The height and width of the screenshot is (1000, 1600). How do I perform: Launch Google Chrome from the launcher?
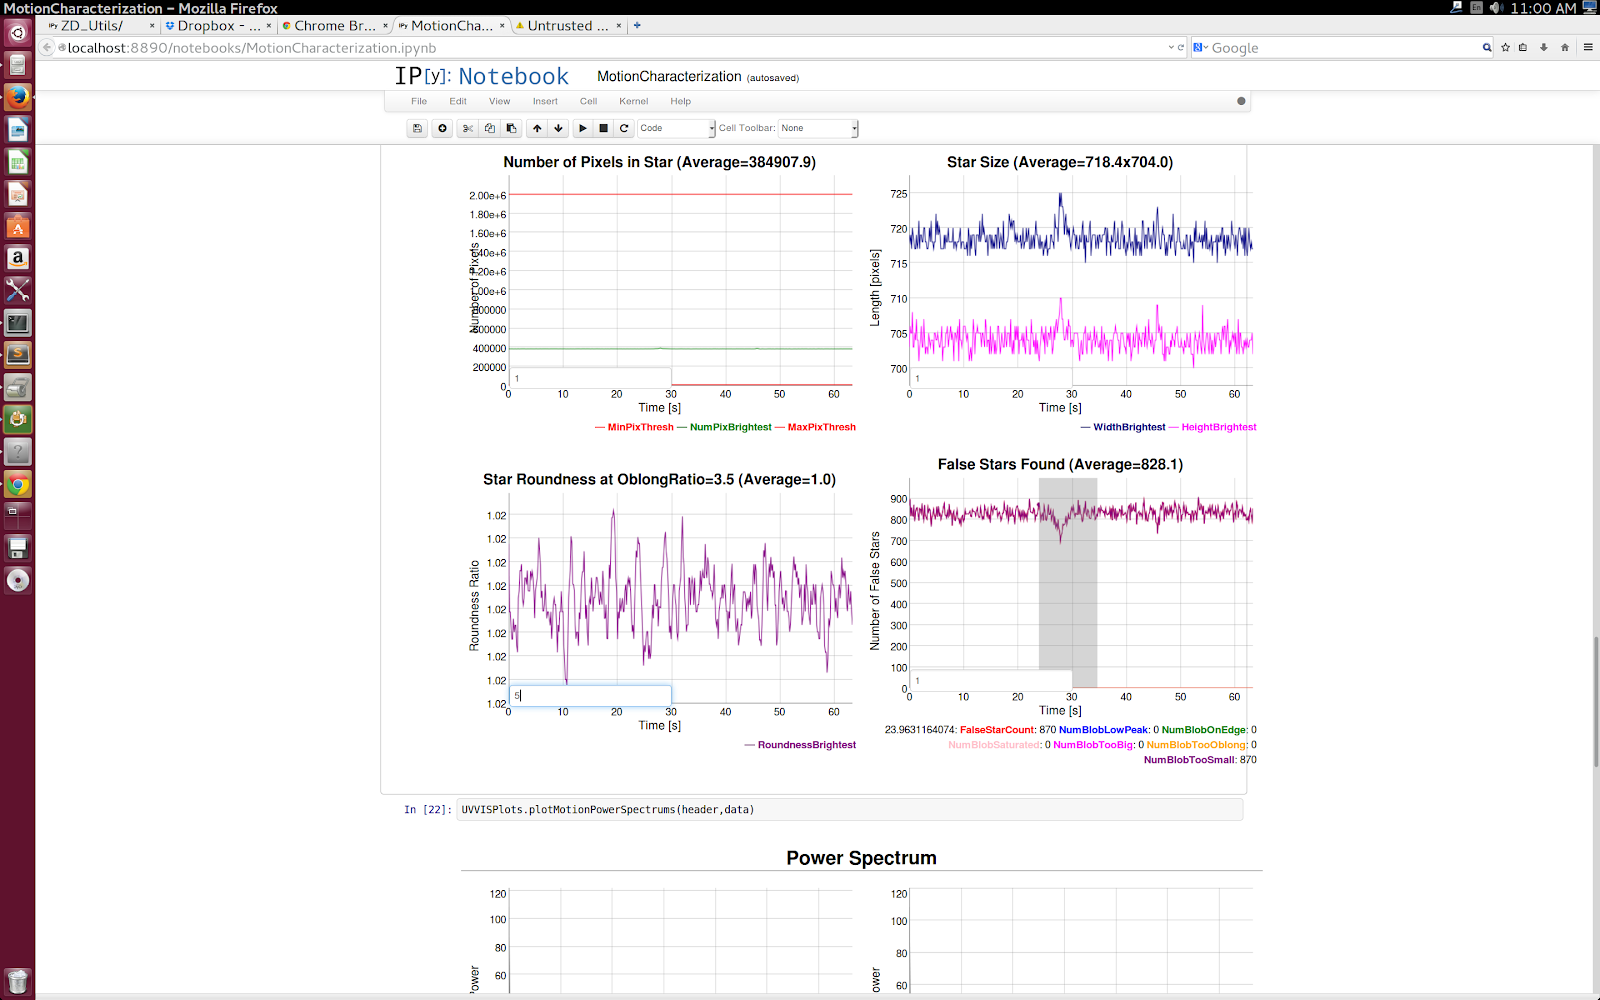pos(18,485)
